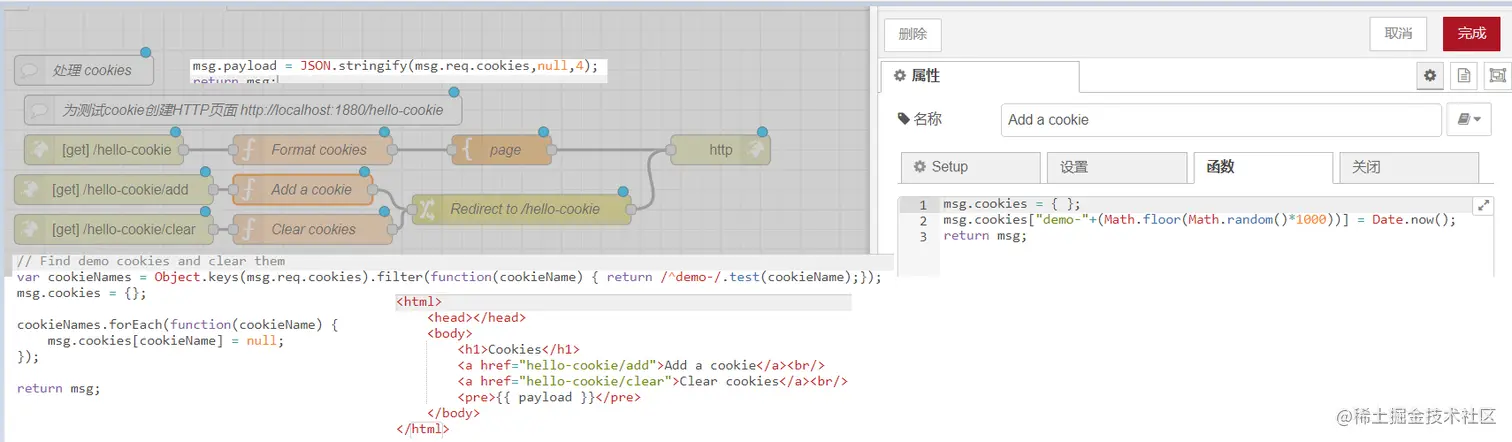Click the globe icon on /hello-cookie/clear node
1512x442 pixels.
pos(30,229)
